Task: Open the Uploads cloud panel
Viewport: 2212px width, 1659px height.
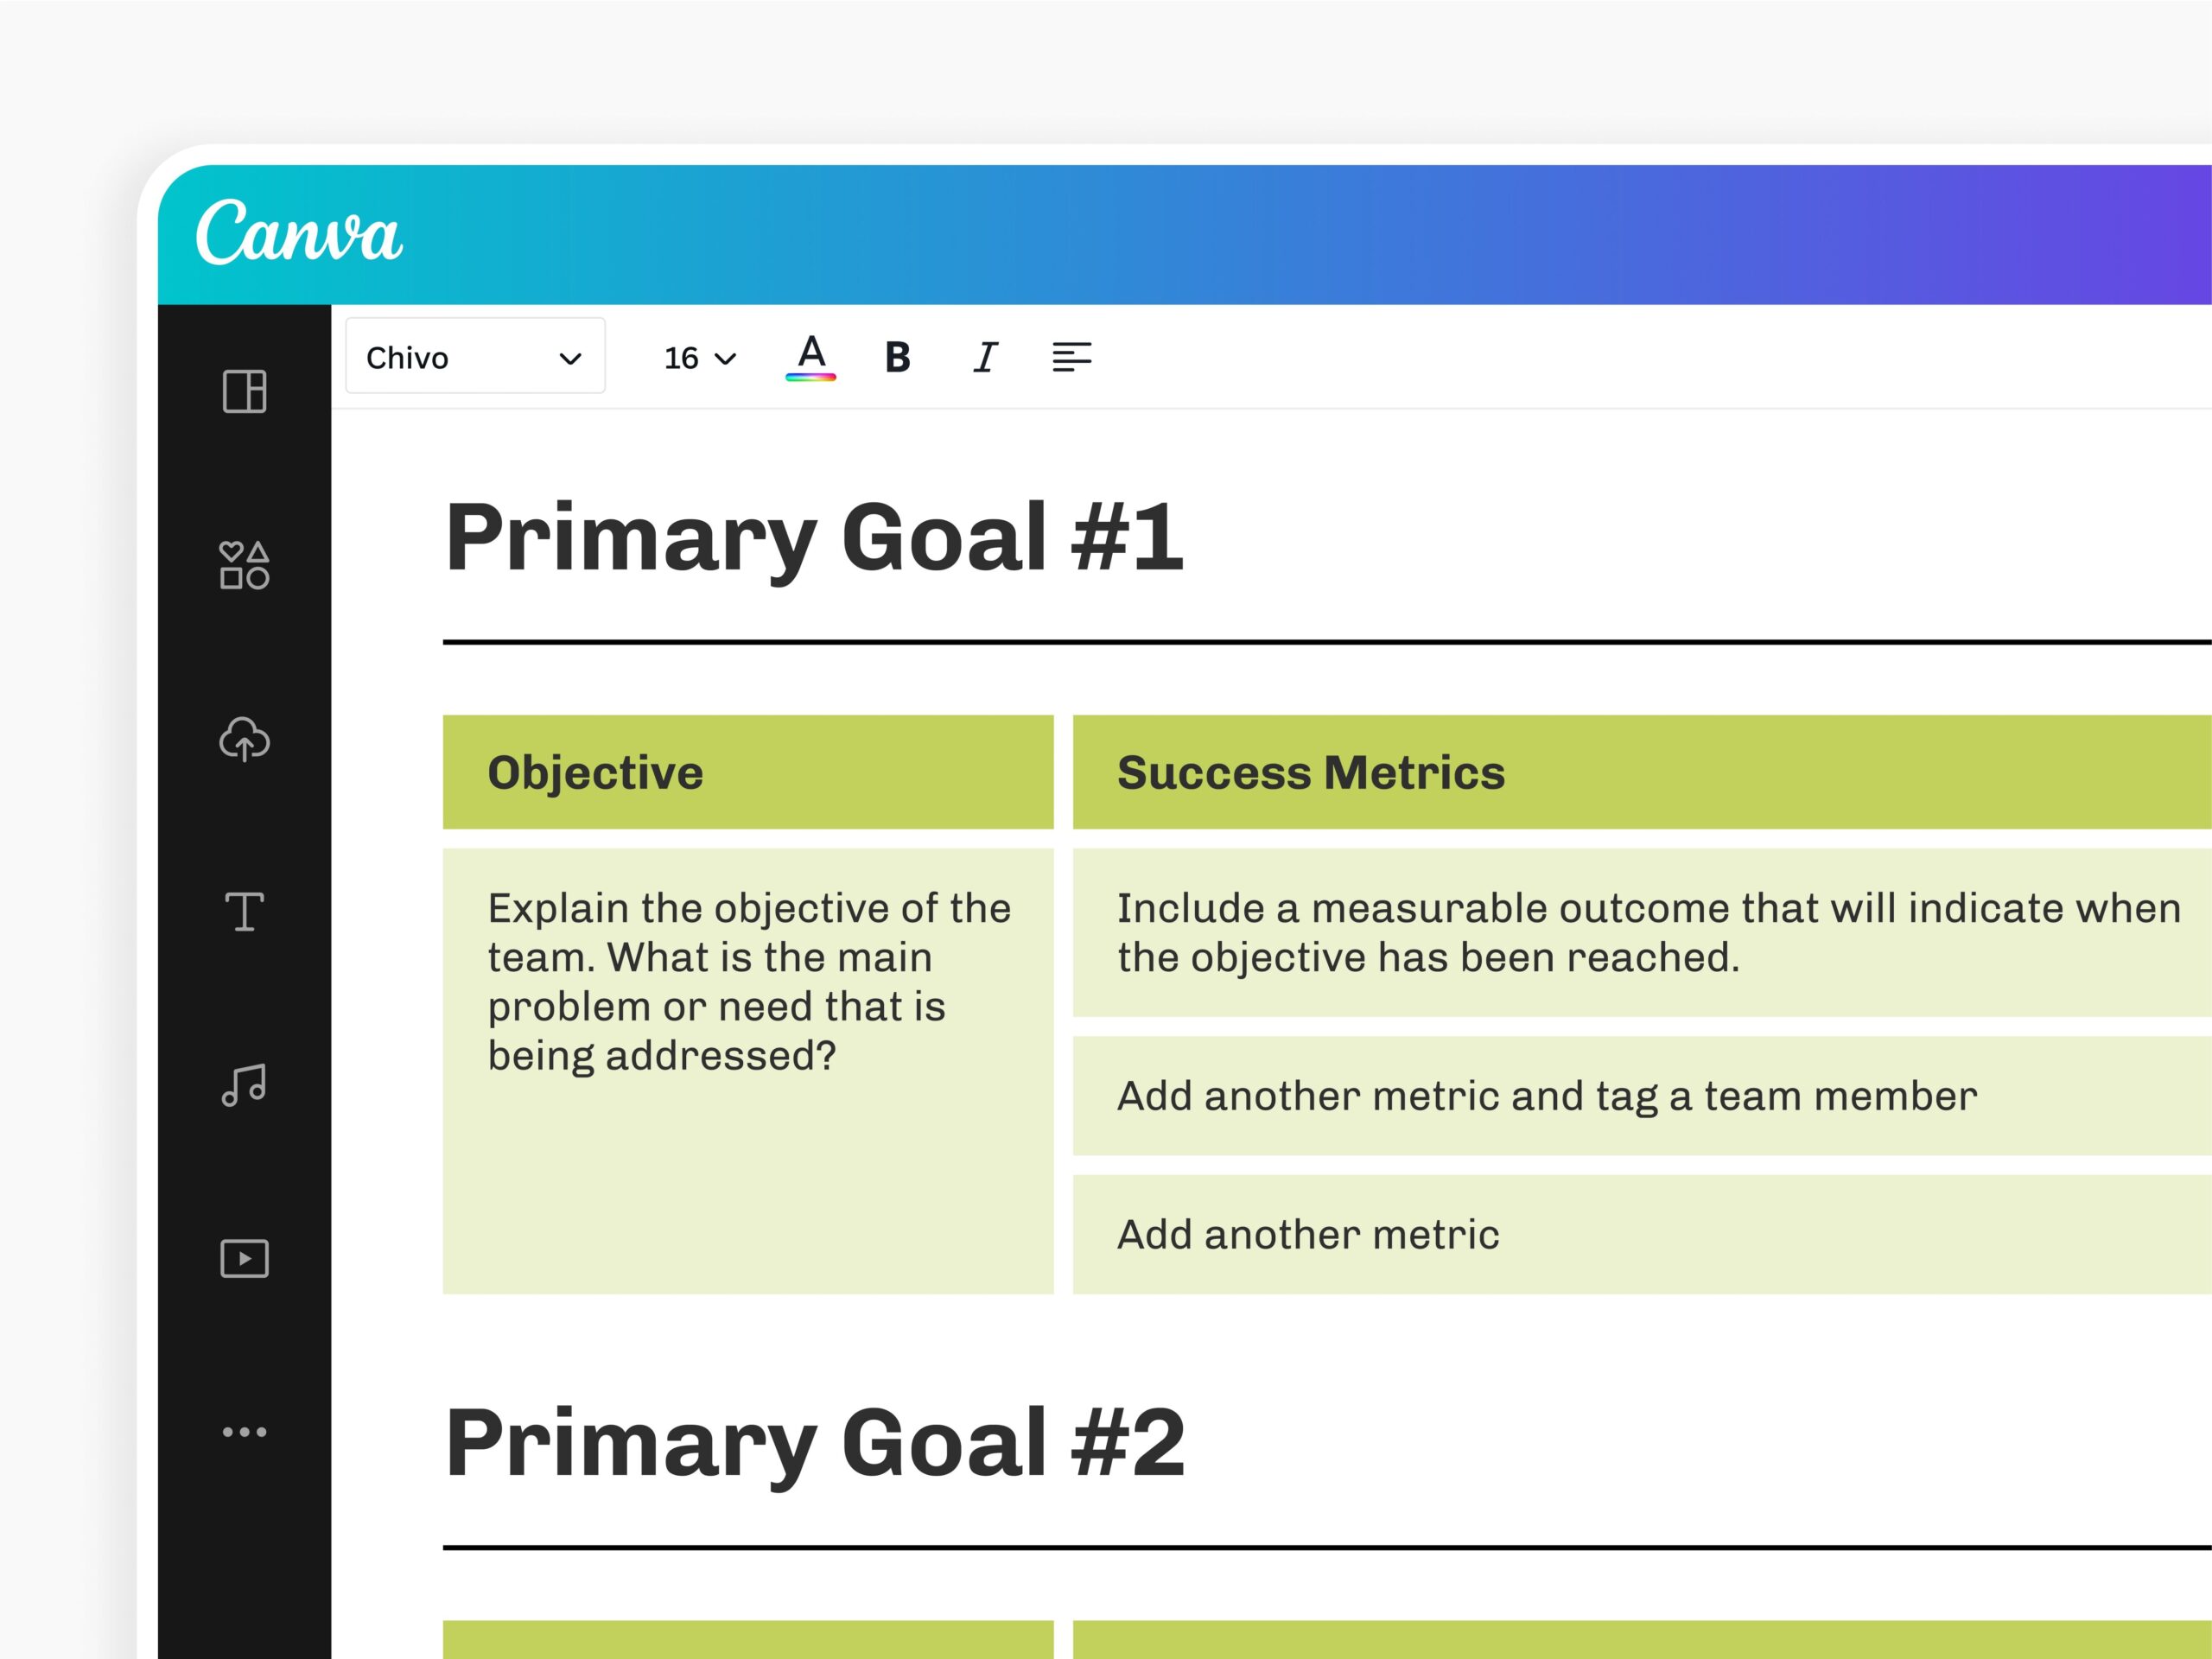Action: 244,739
